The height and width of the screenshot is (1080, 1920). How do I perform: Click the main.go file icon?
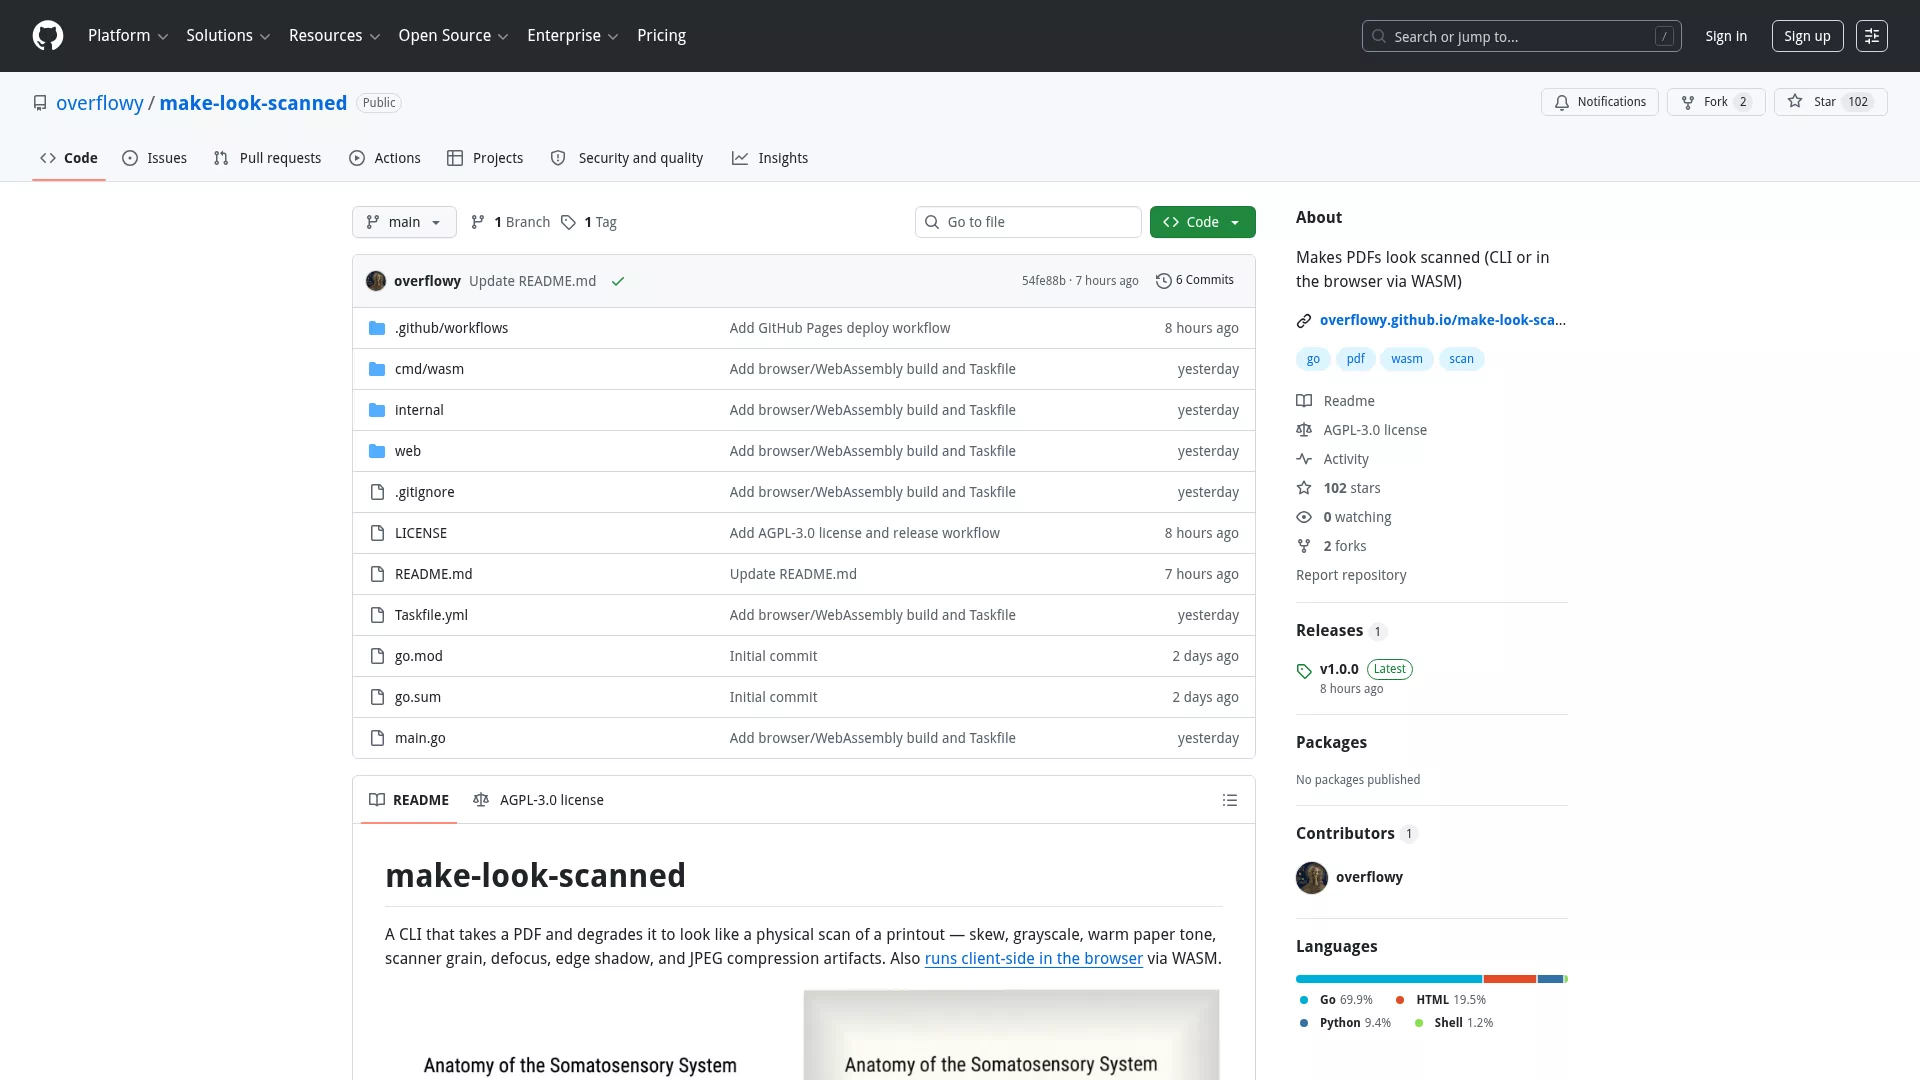point(377,738)
